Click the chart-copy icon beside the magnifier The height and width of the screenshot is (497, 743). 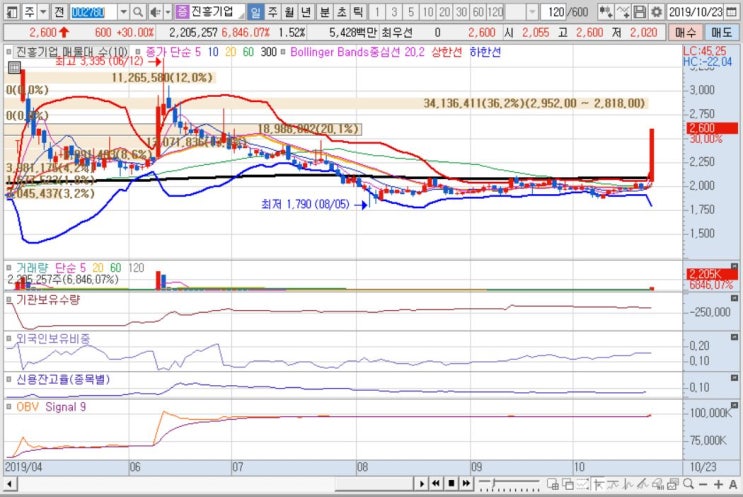(673, 484)
